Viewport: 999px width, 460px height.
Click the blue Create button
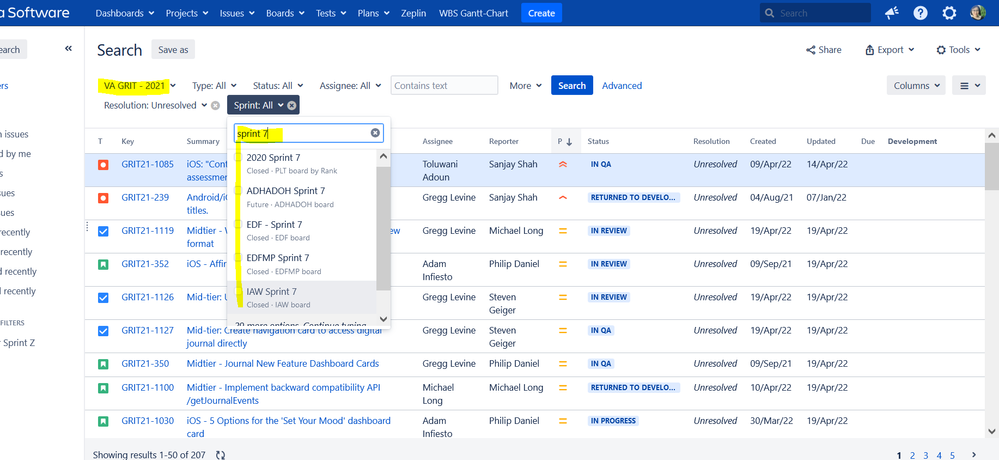(541, 13)
